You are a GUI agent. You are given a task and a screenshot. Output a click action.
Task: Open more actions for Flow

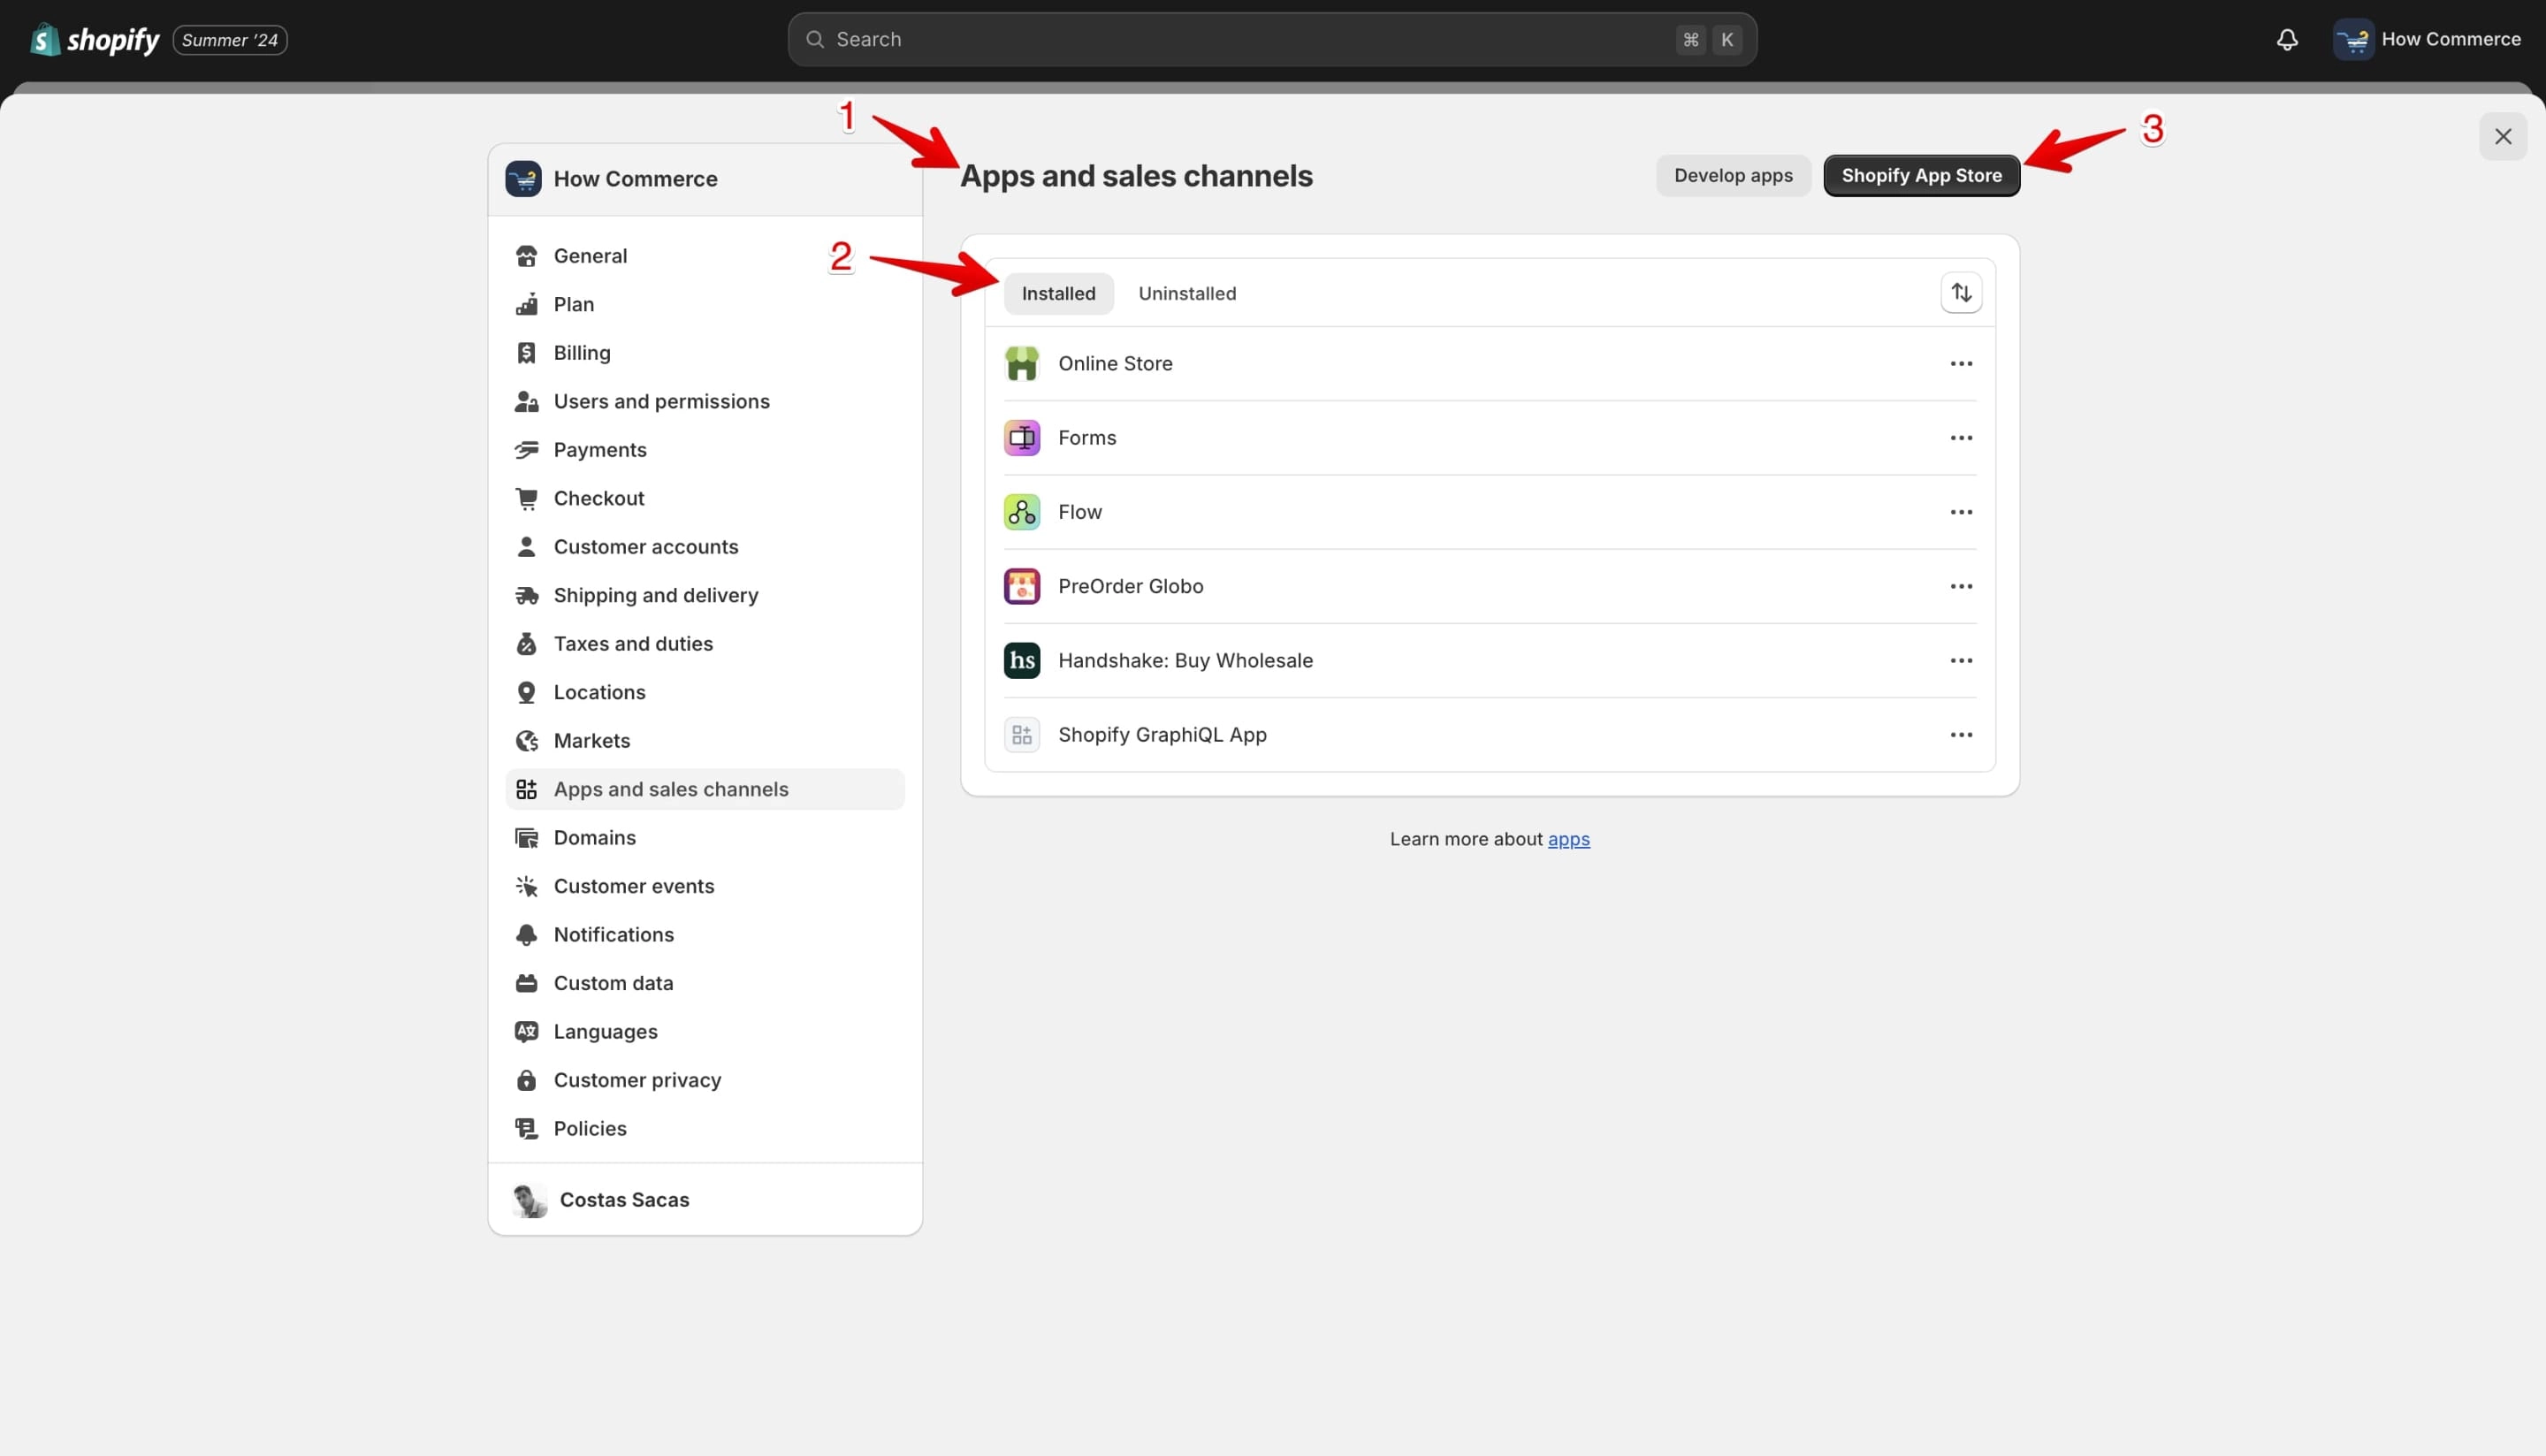(1961, 512)
